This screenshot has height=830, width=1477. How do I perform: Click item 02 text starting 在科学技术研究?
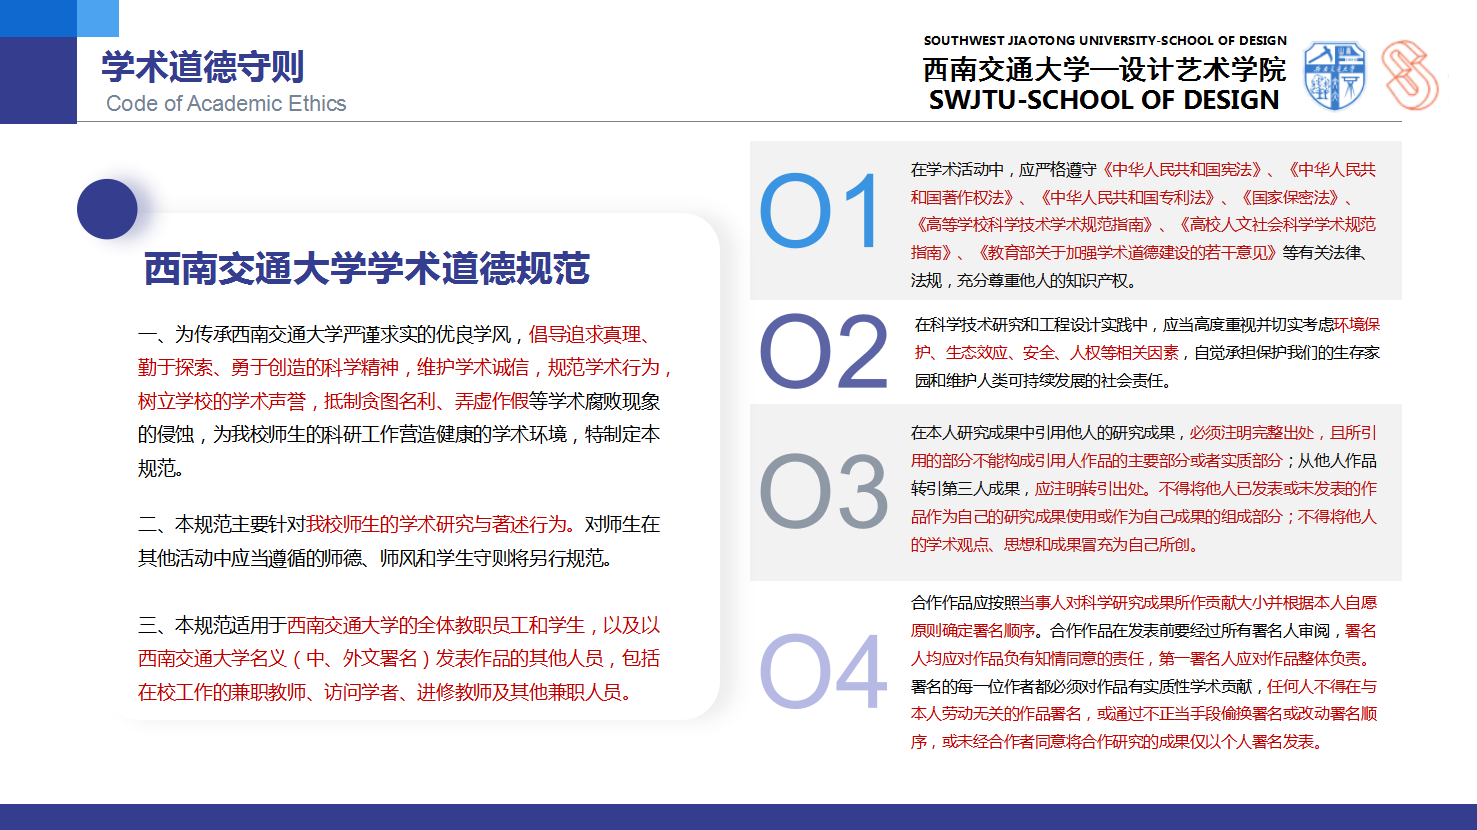(x=1147, y=352)
